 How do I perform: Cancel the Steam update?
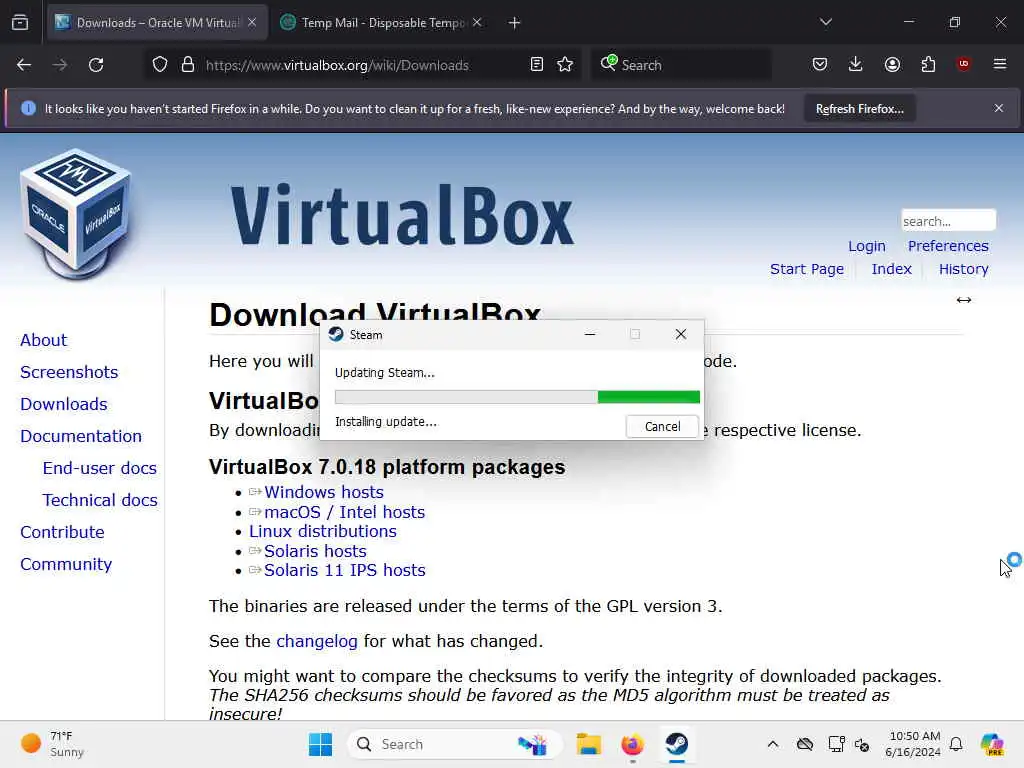pos(662,426)
